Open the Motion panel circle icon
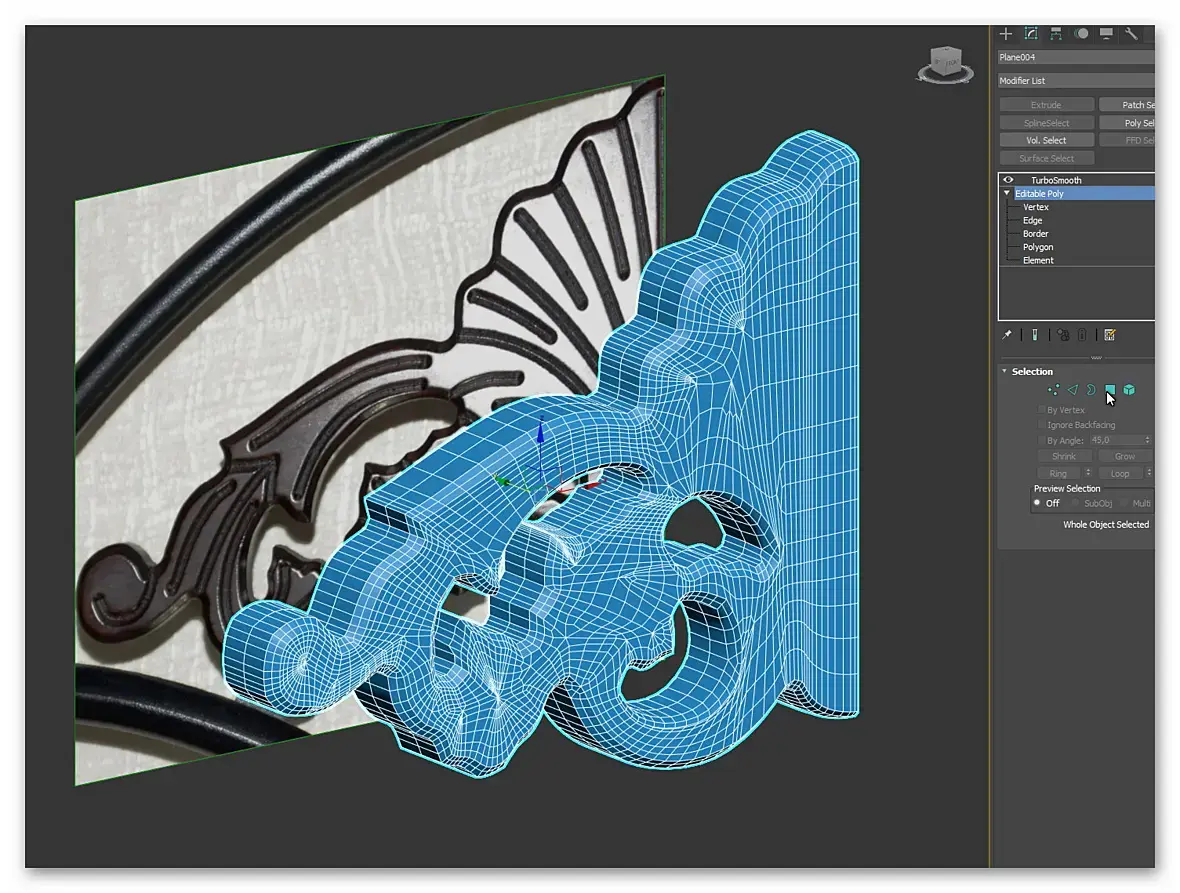This screenshot has width=1180, height=893. [x=1081, y=34]
